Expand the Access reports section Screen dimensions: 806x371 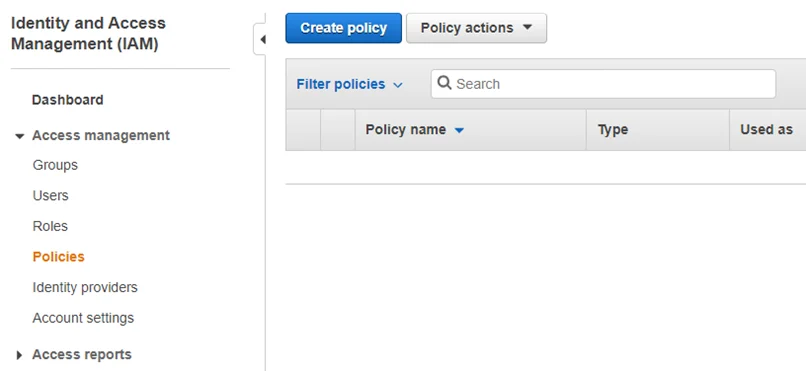(x=20, y=355)
